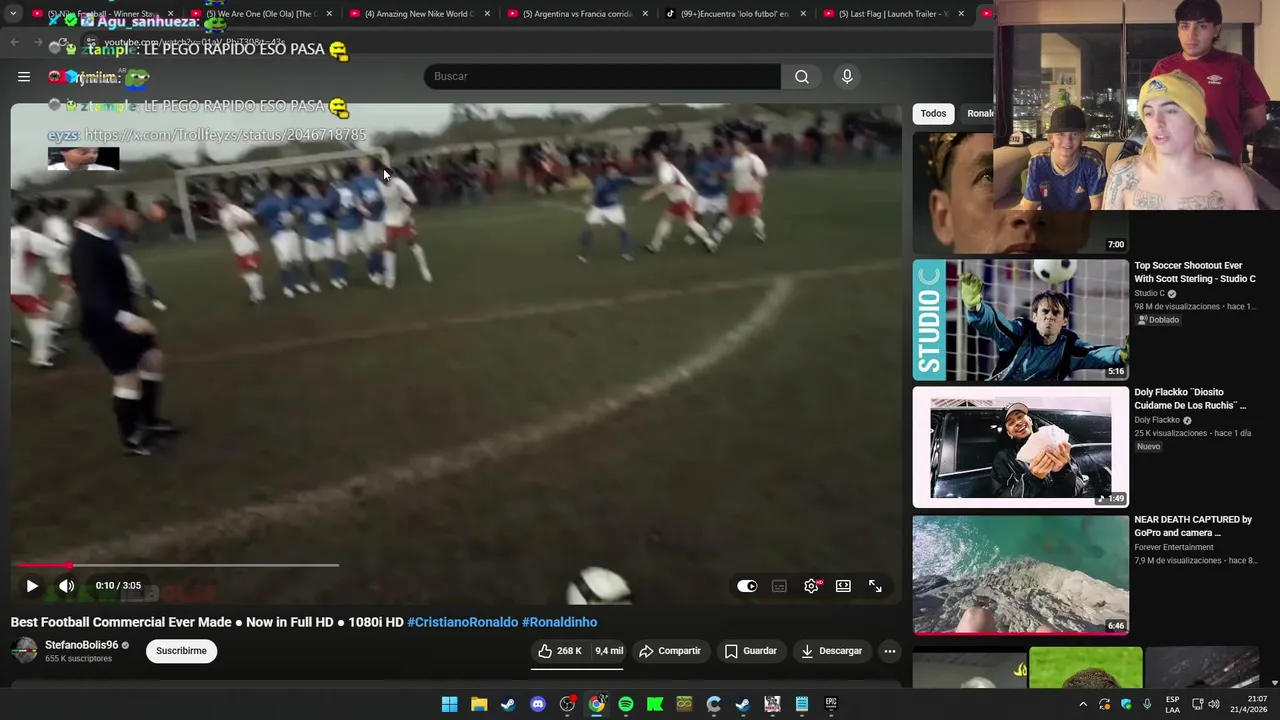Click the Descargar download button

[x=831, y=651]
